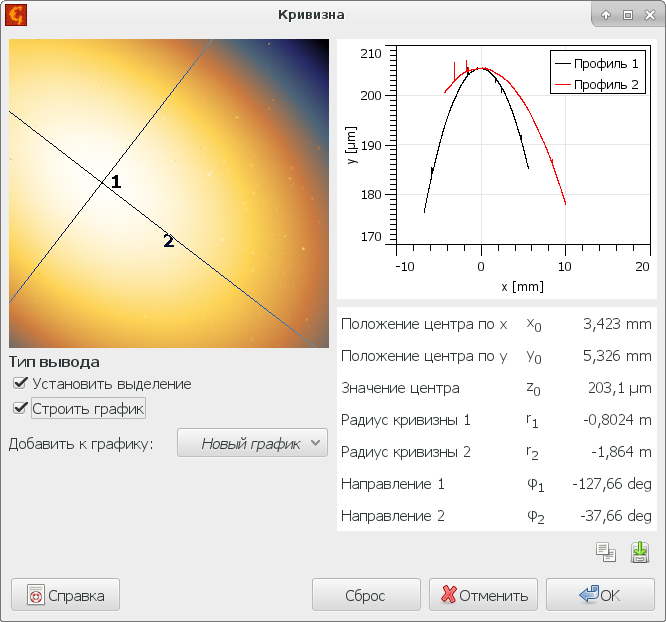Image resolution: width=666 pixels, height=622 pixels.
Task: Click 'Радиус кривизны 2' label
Action: 406,452
